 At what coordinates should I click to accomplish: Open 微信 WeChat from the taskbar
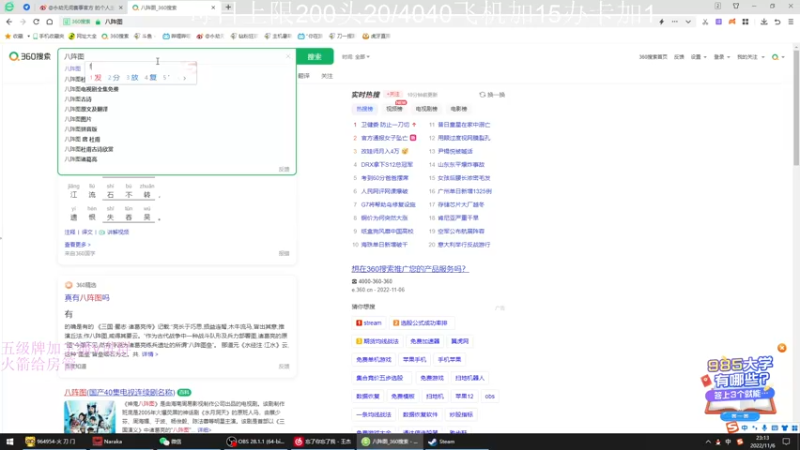tap(170, 442)
